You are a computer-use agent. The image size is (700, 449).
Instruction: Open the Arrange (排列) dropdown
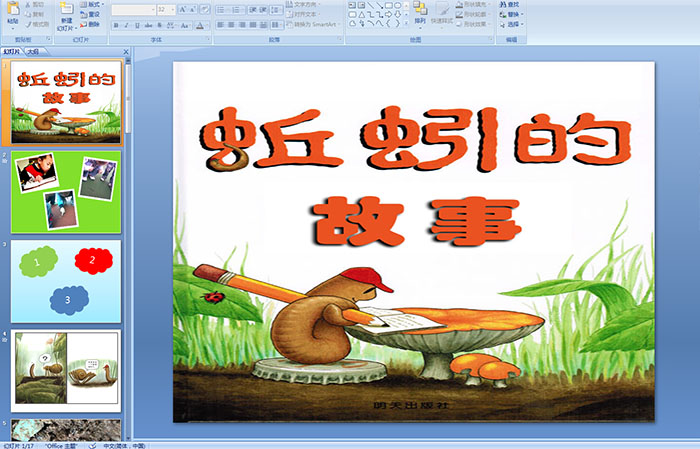coord(420,14)
